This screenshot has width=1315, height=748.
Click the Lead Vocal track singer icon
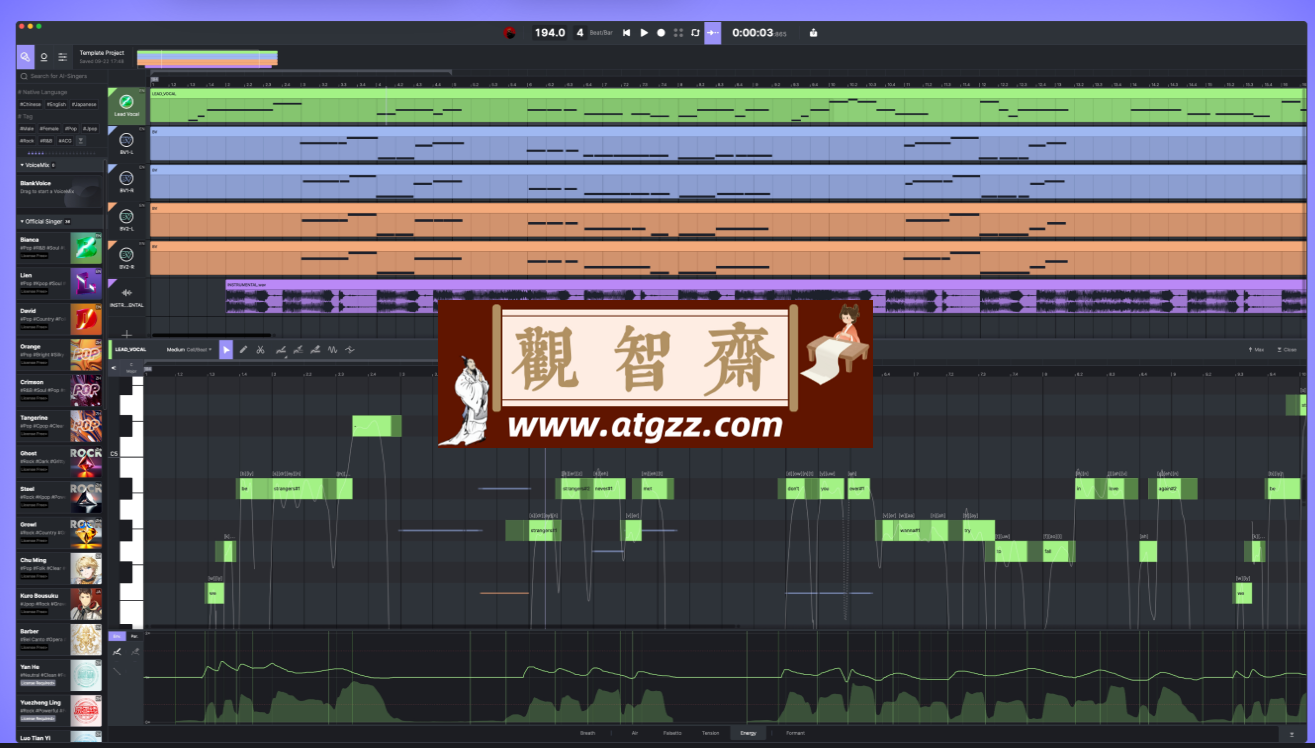point(127,102)
